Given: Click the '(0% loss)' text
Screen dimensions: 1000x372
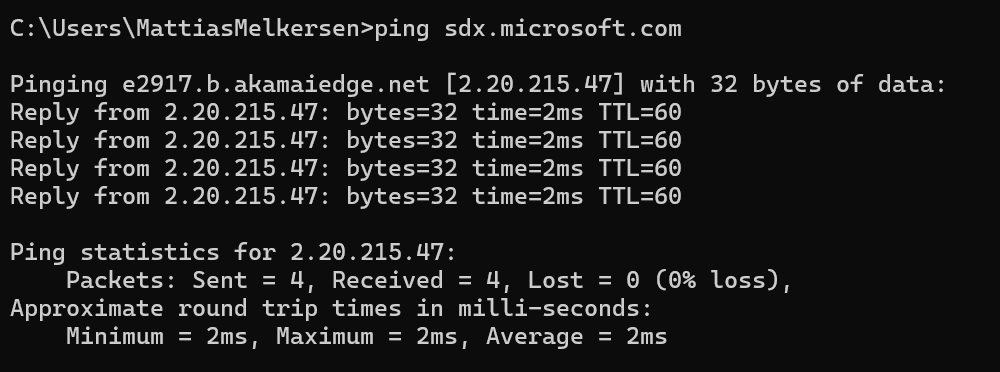Looking at the screenshot, I should [x=717, y=281].
